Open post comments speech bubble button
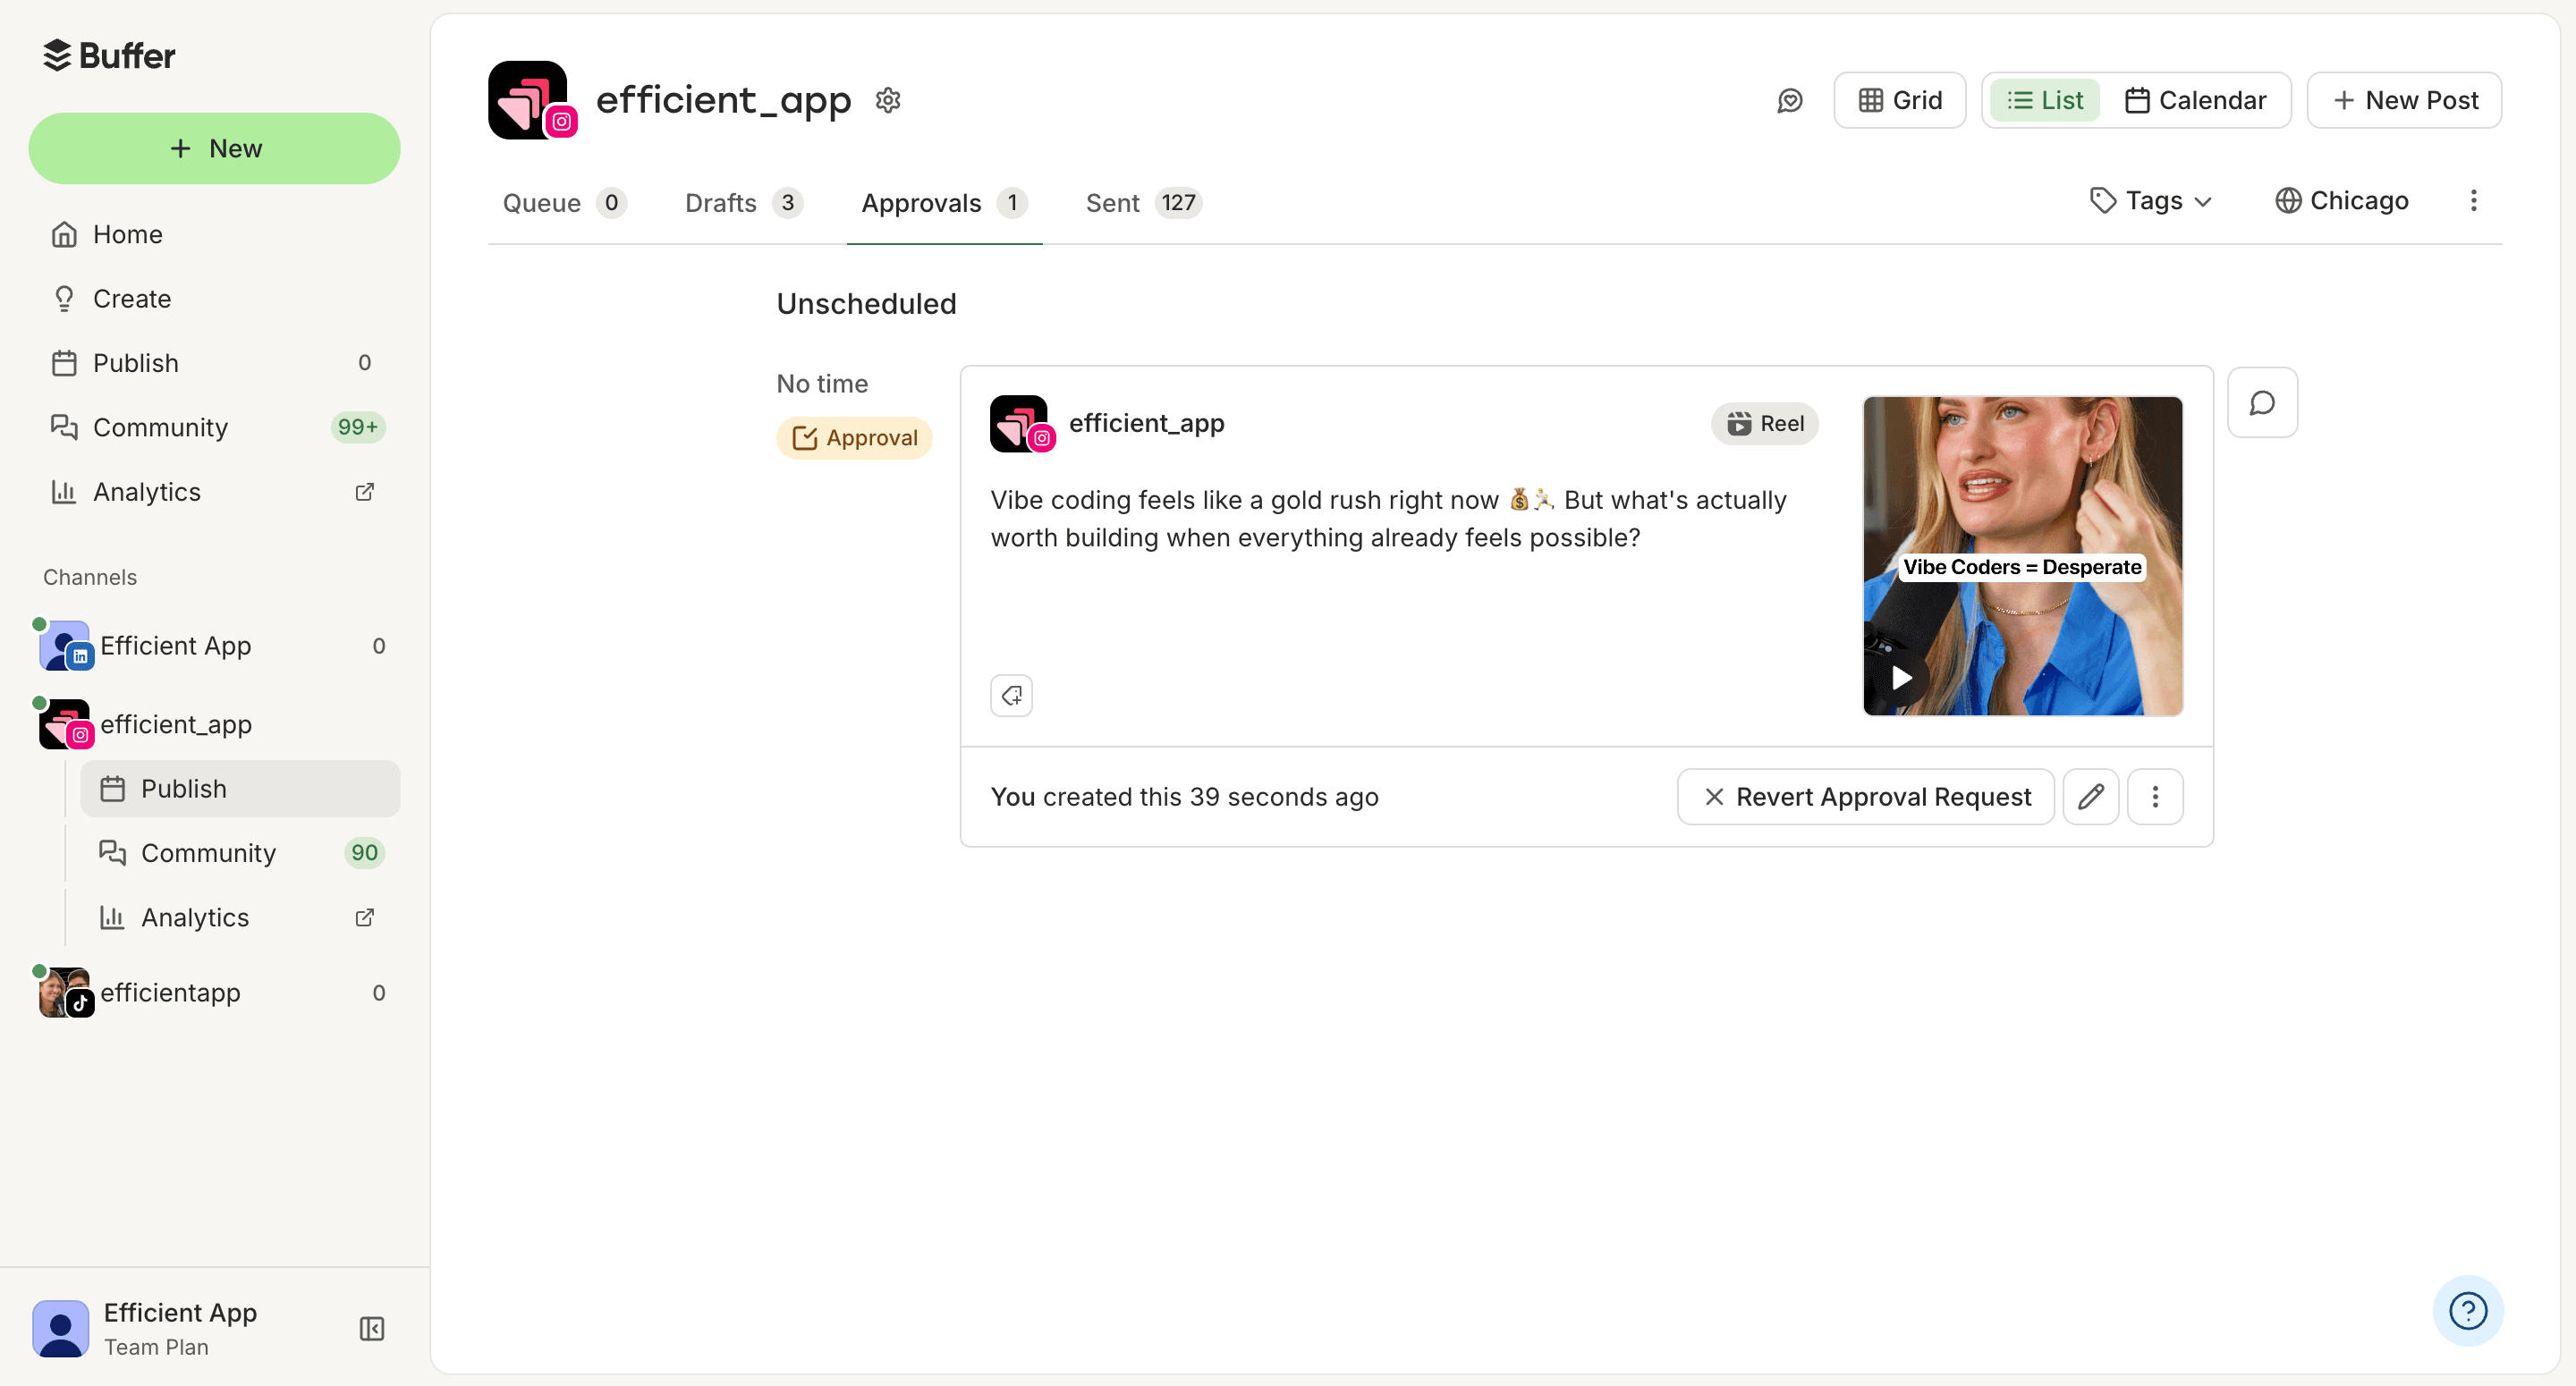 2262,403
